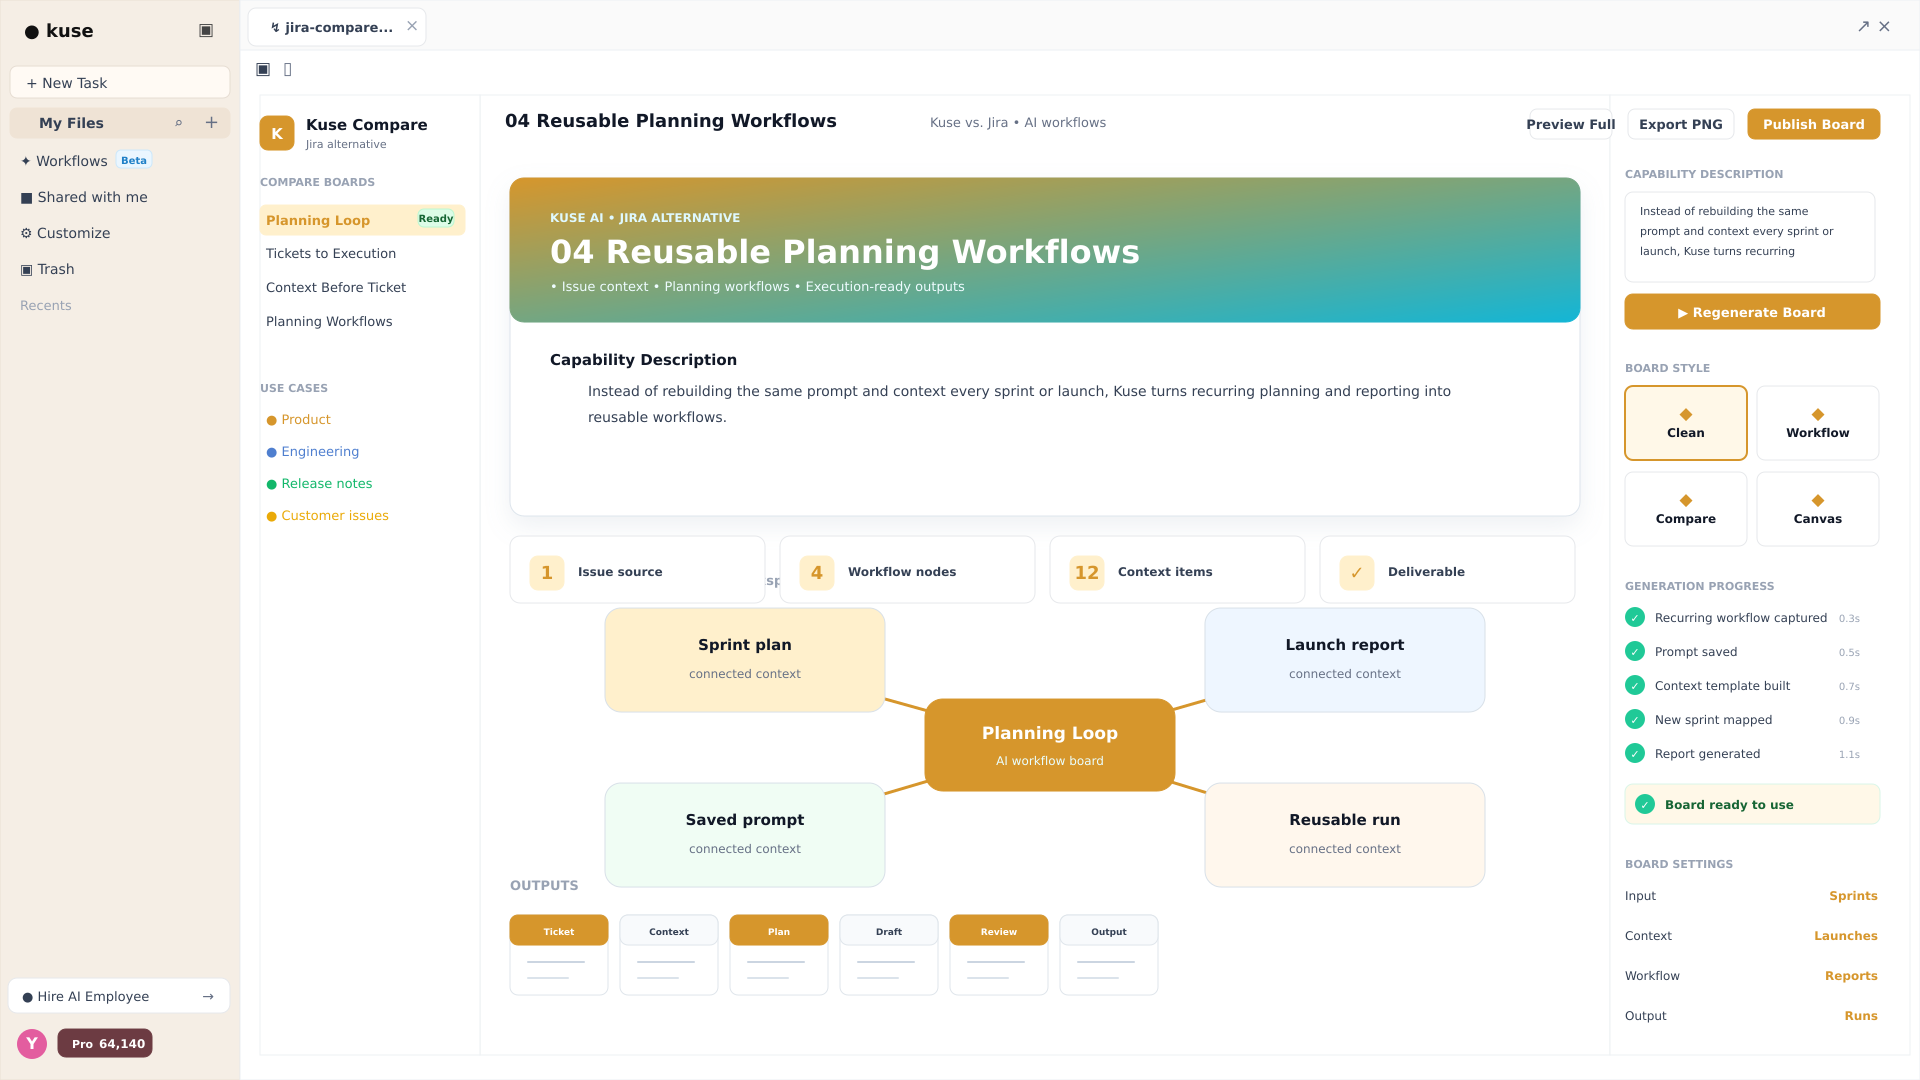Click the Hire AI Employee arrow
Screen dimensions: 1920x1080
point(208,997)
